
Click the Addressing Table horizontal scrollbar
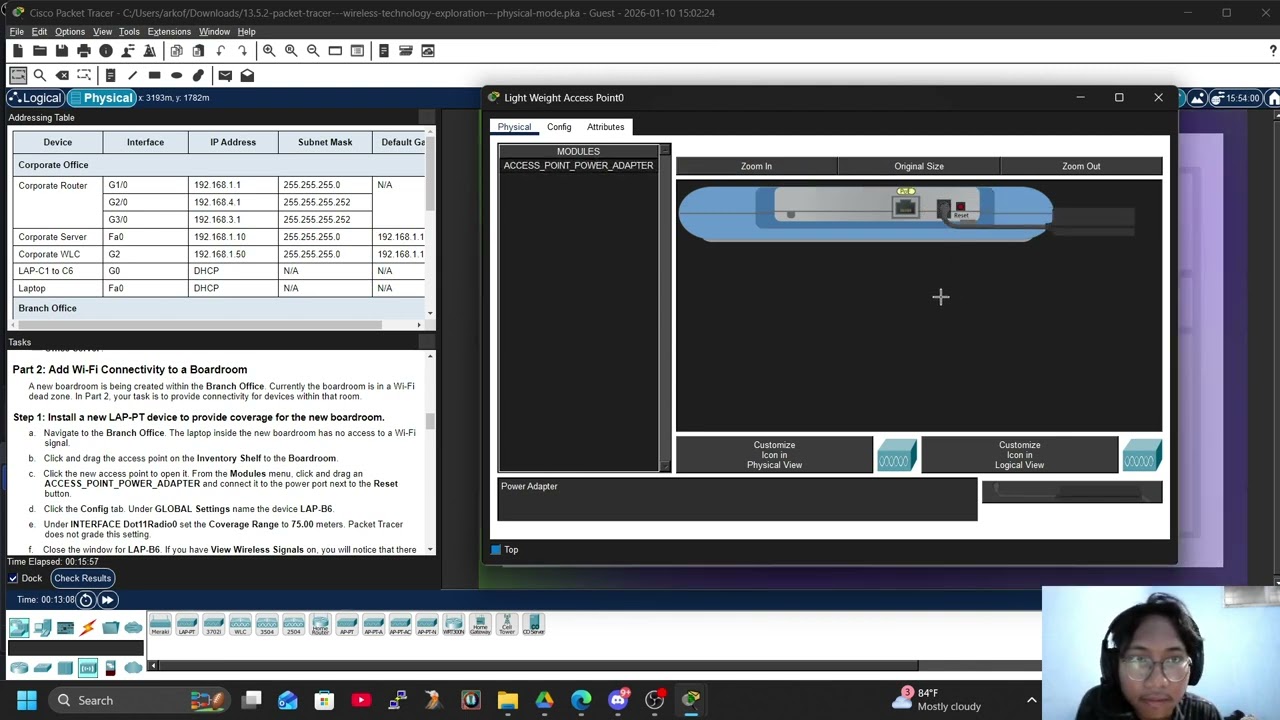pyautogui.click(x=200, y=325)
